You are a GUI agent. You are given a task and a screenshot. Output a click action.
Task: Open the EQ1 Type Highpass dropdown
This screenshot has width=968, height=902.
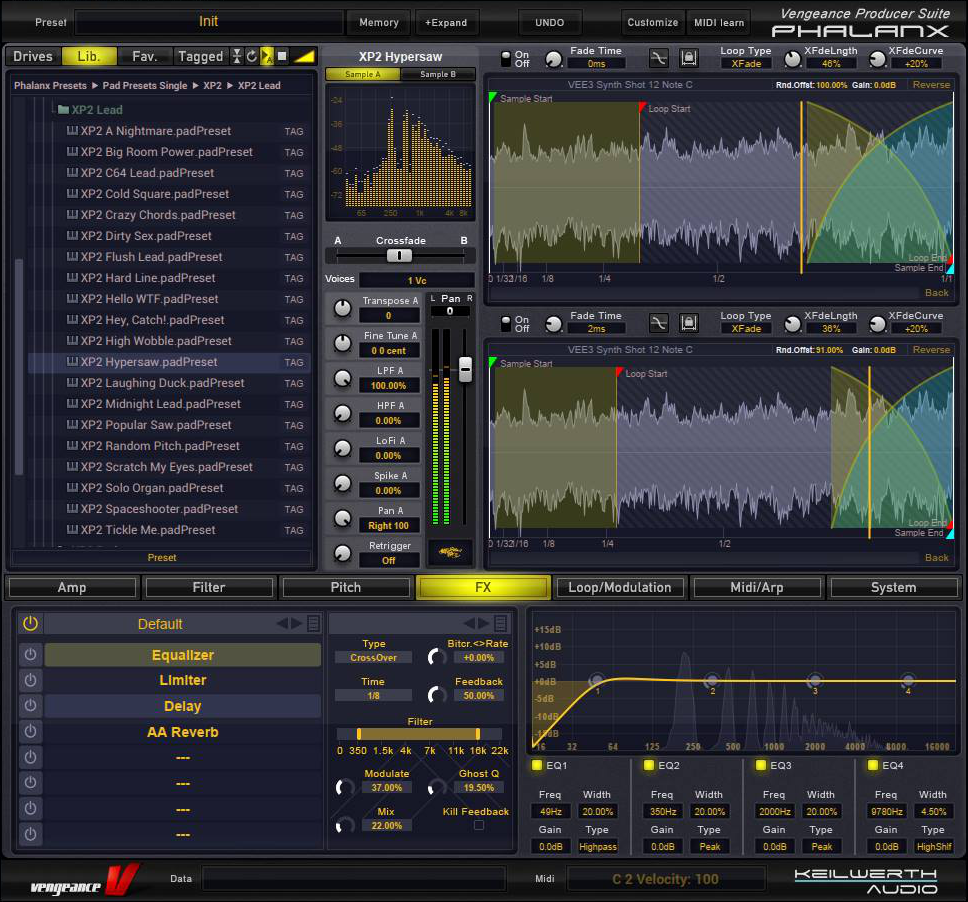(x=597, y=846)
